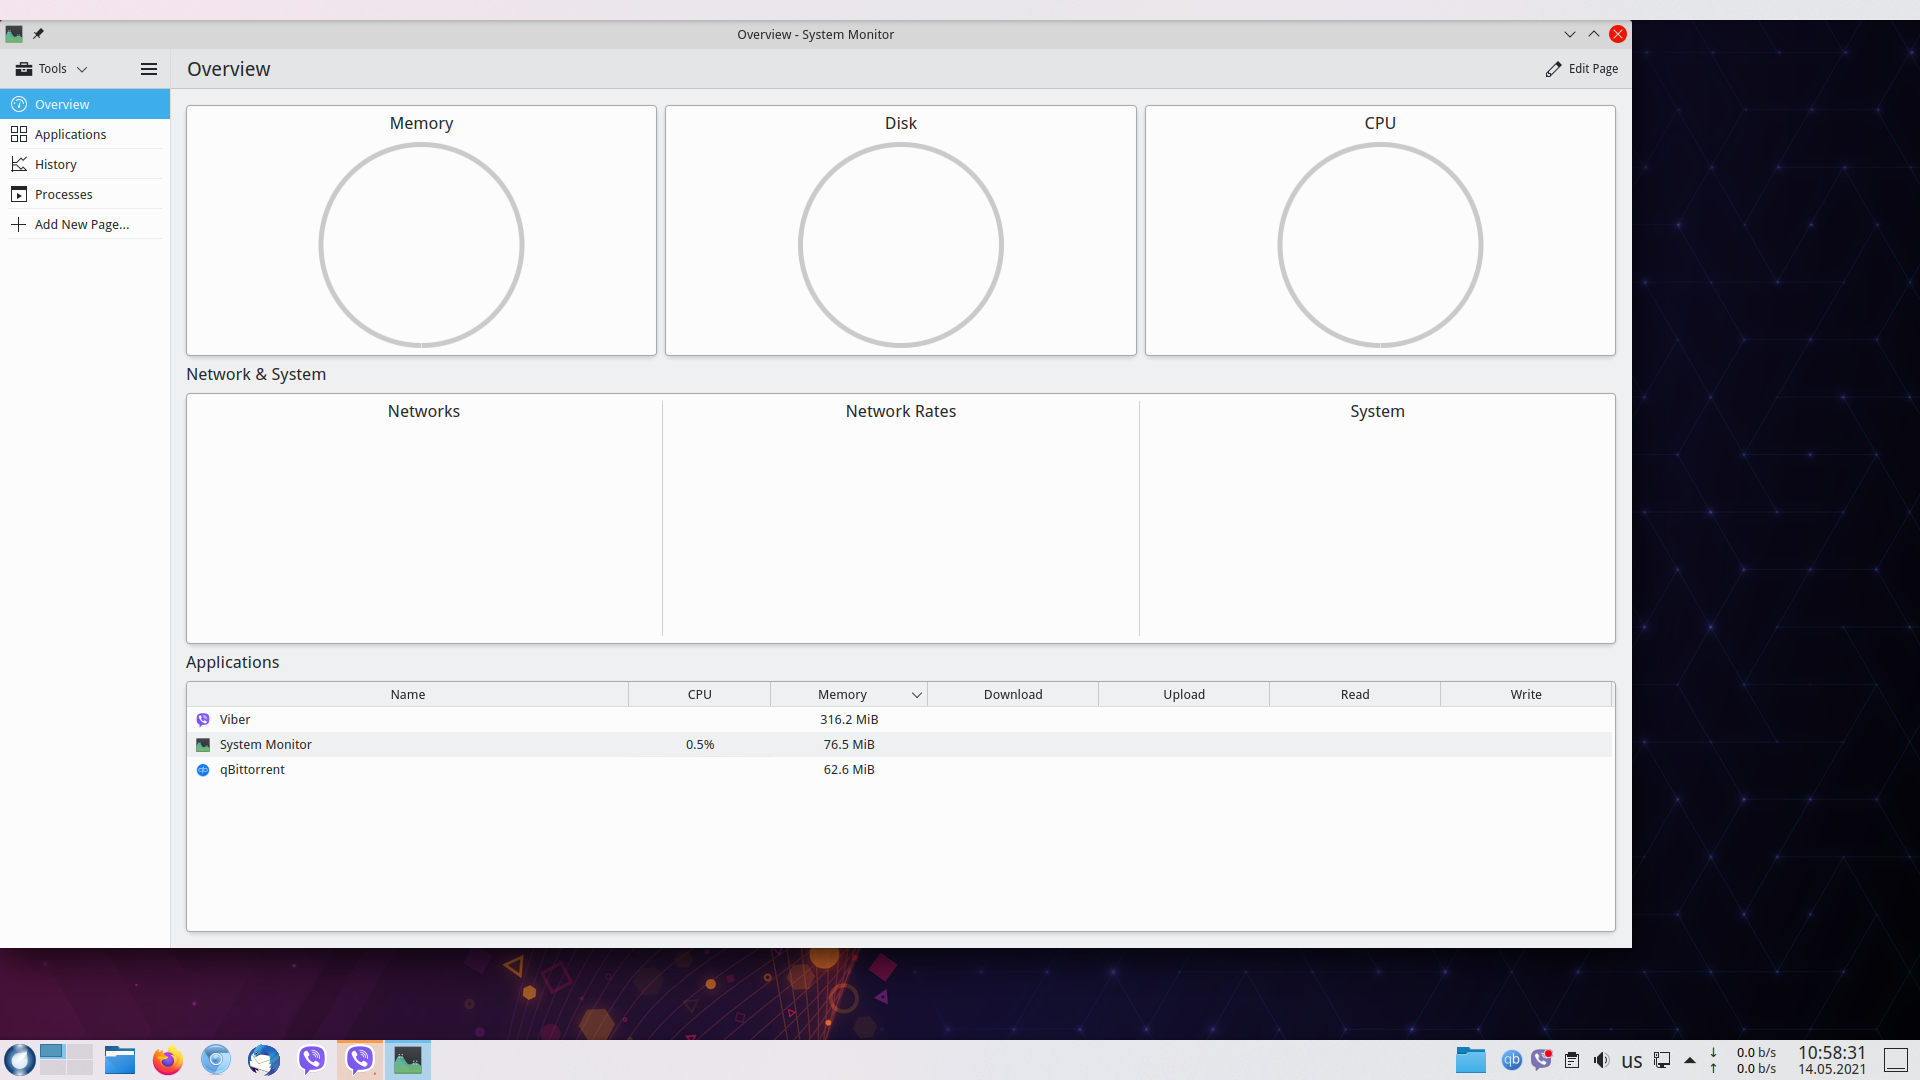This screenshot has height=1080, width=1920.
Task: Toggle the pin-window icon in the title bar
Action: (x=38, y=34)
